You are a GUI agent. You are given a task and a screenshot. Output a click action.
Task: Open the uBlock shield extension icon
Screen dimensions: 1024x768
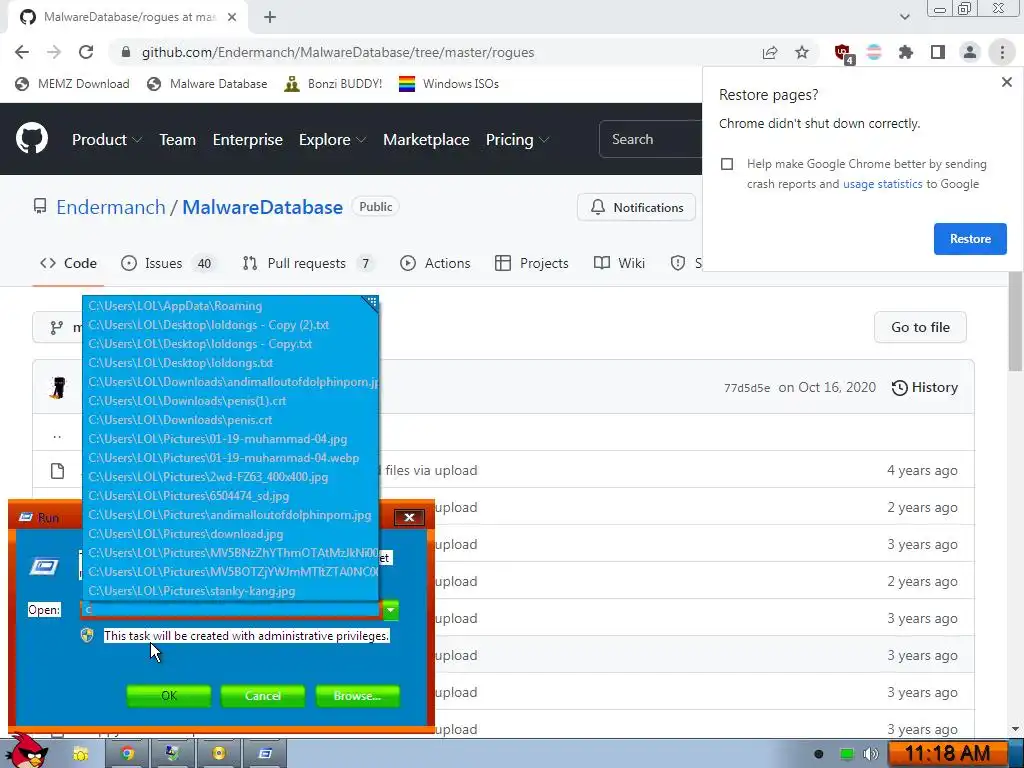click(843, 52)
